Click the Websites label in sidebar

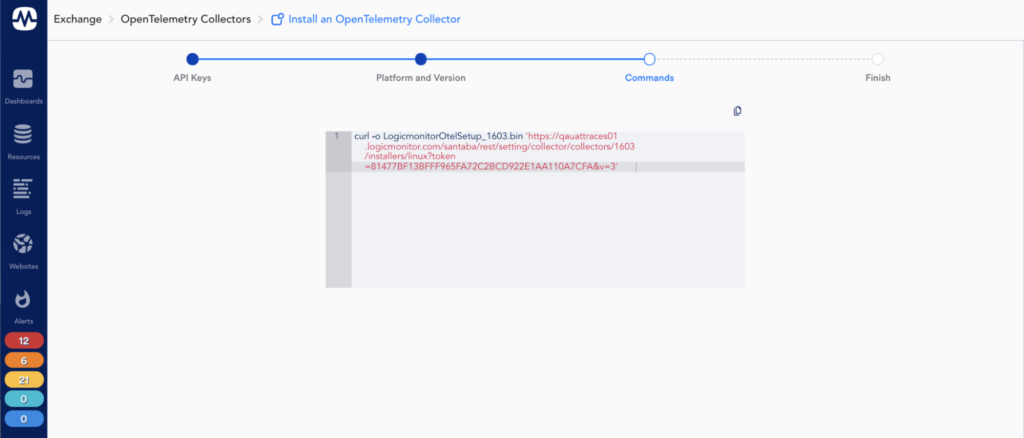24,266
